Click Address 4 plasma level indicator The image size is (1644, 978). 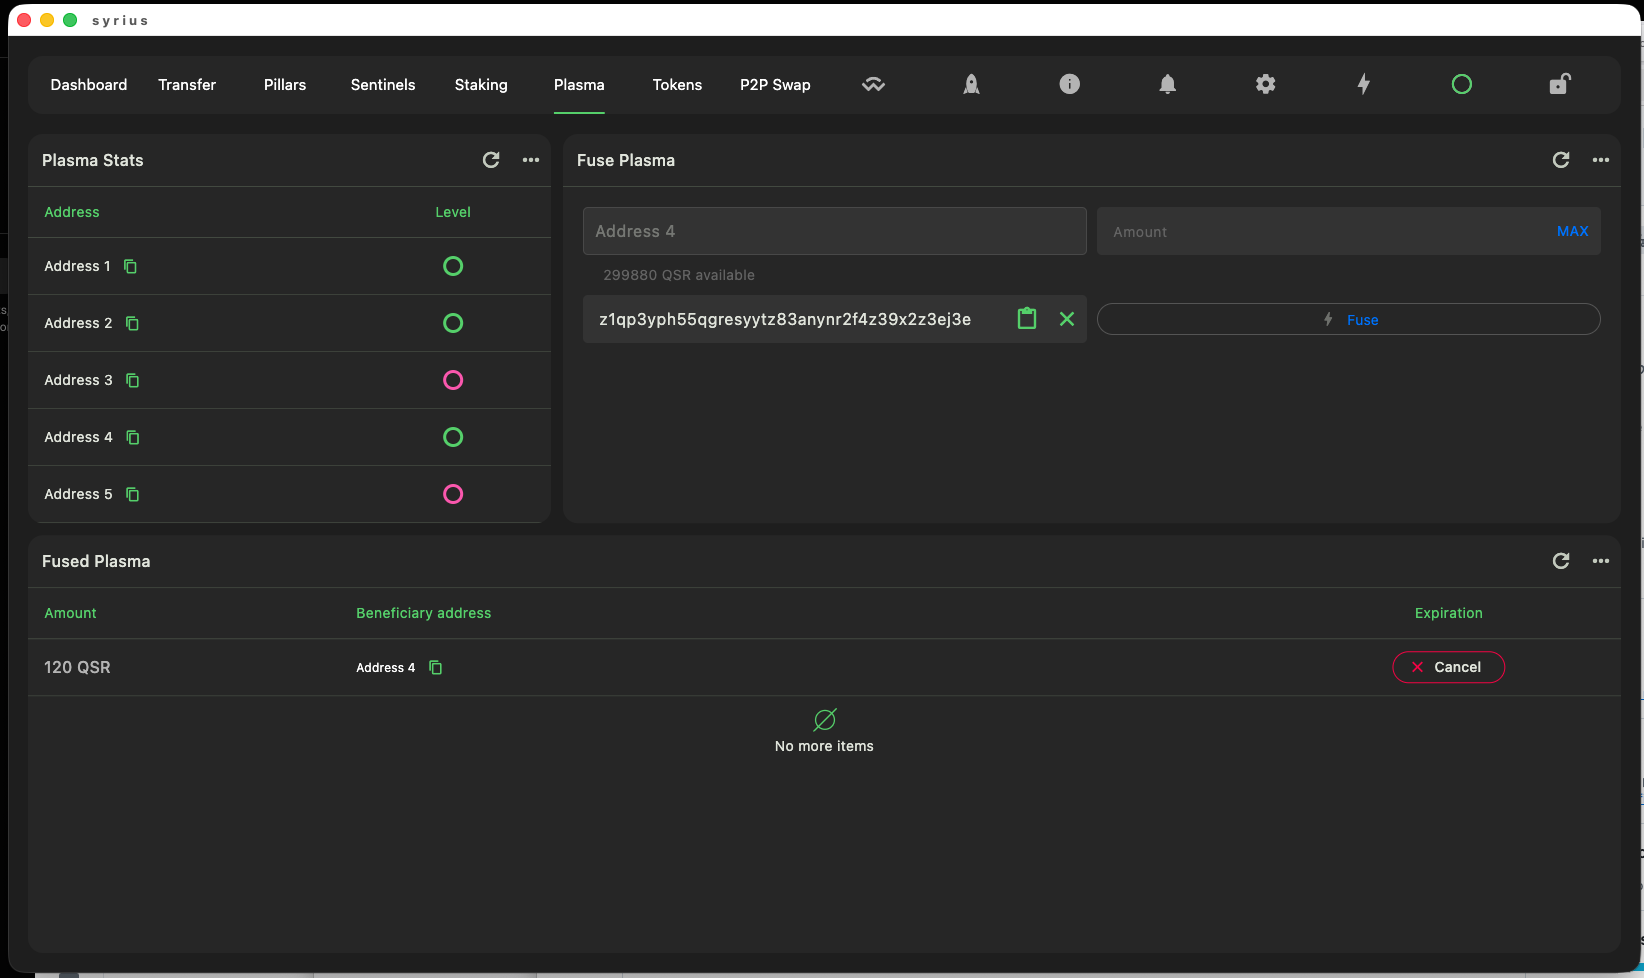pos(453,437)
